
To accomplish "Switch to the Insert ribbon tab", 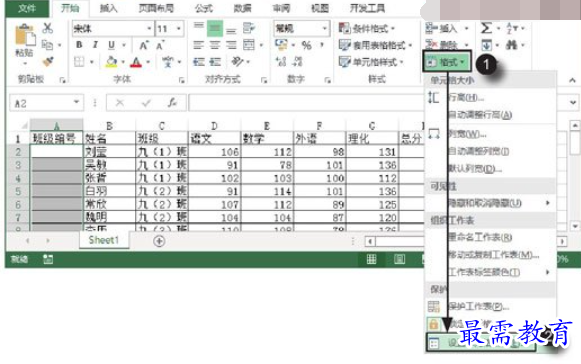I will tap(108, 8).
